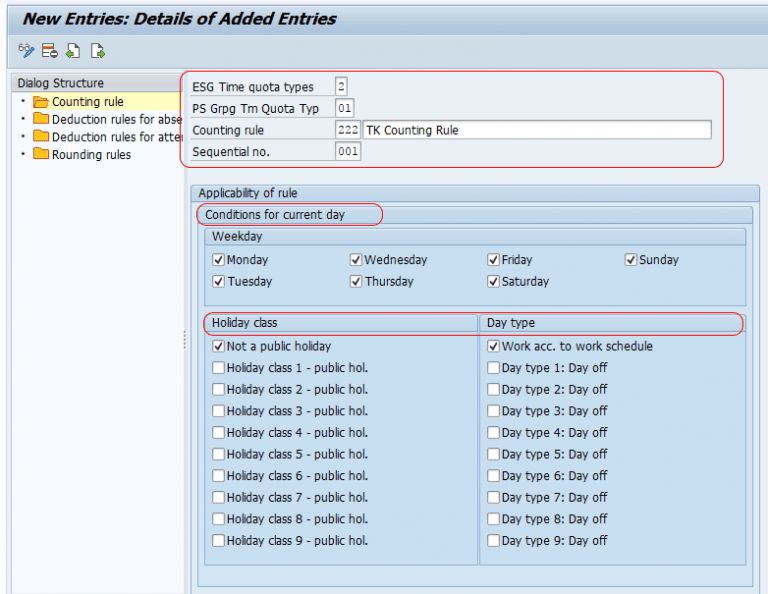
Task: Enable Holiday class 7 - public hol.
Action: tap(218, 498)
